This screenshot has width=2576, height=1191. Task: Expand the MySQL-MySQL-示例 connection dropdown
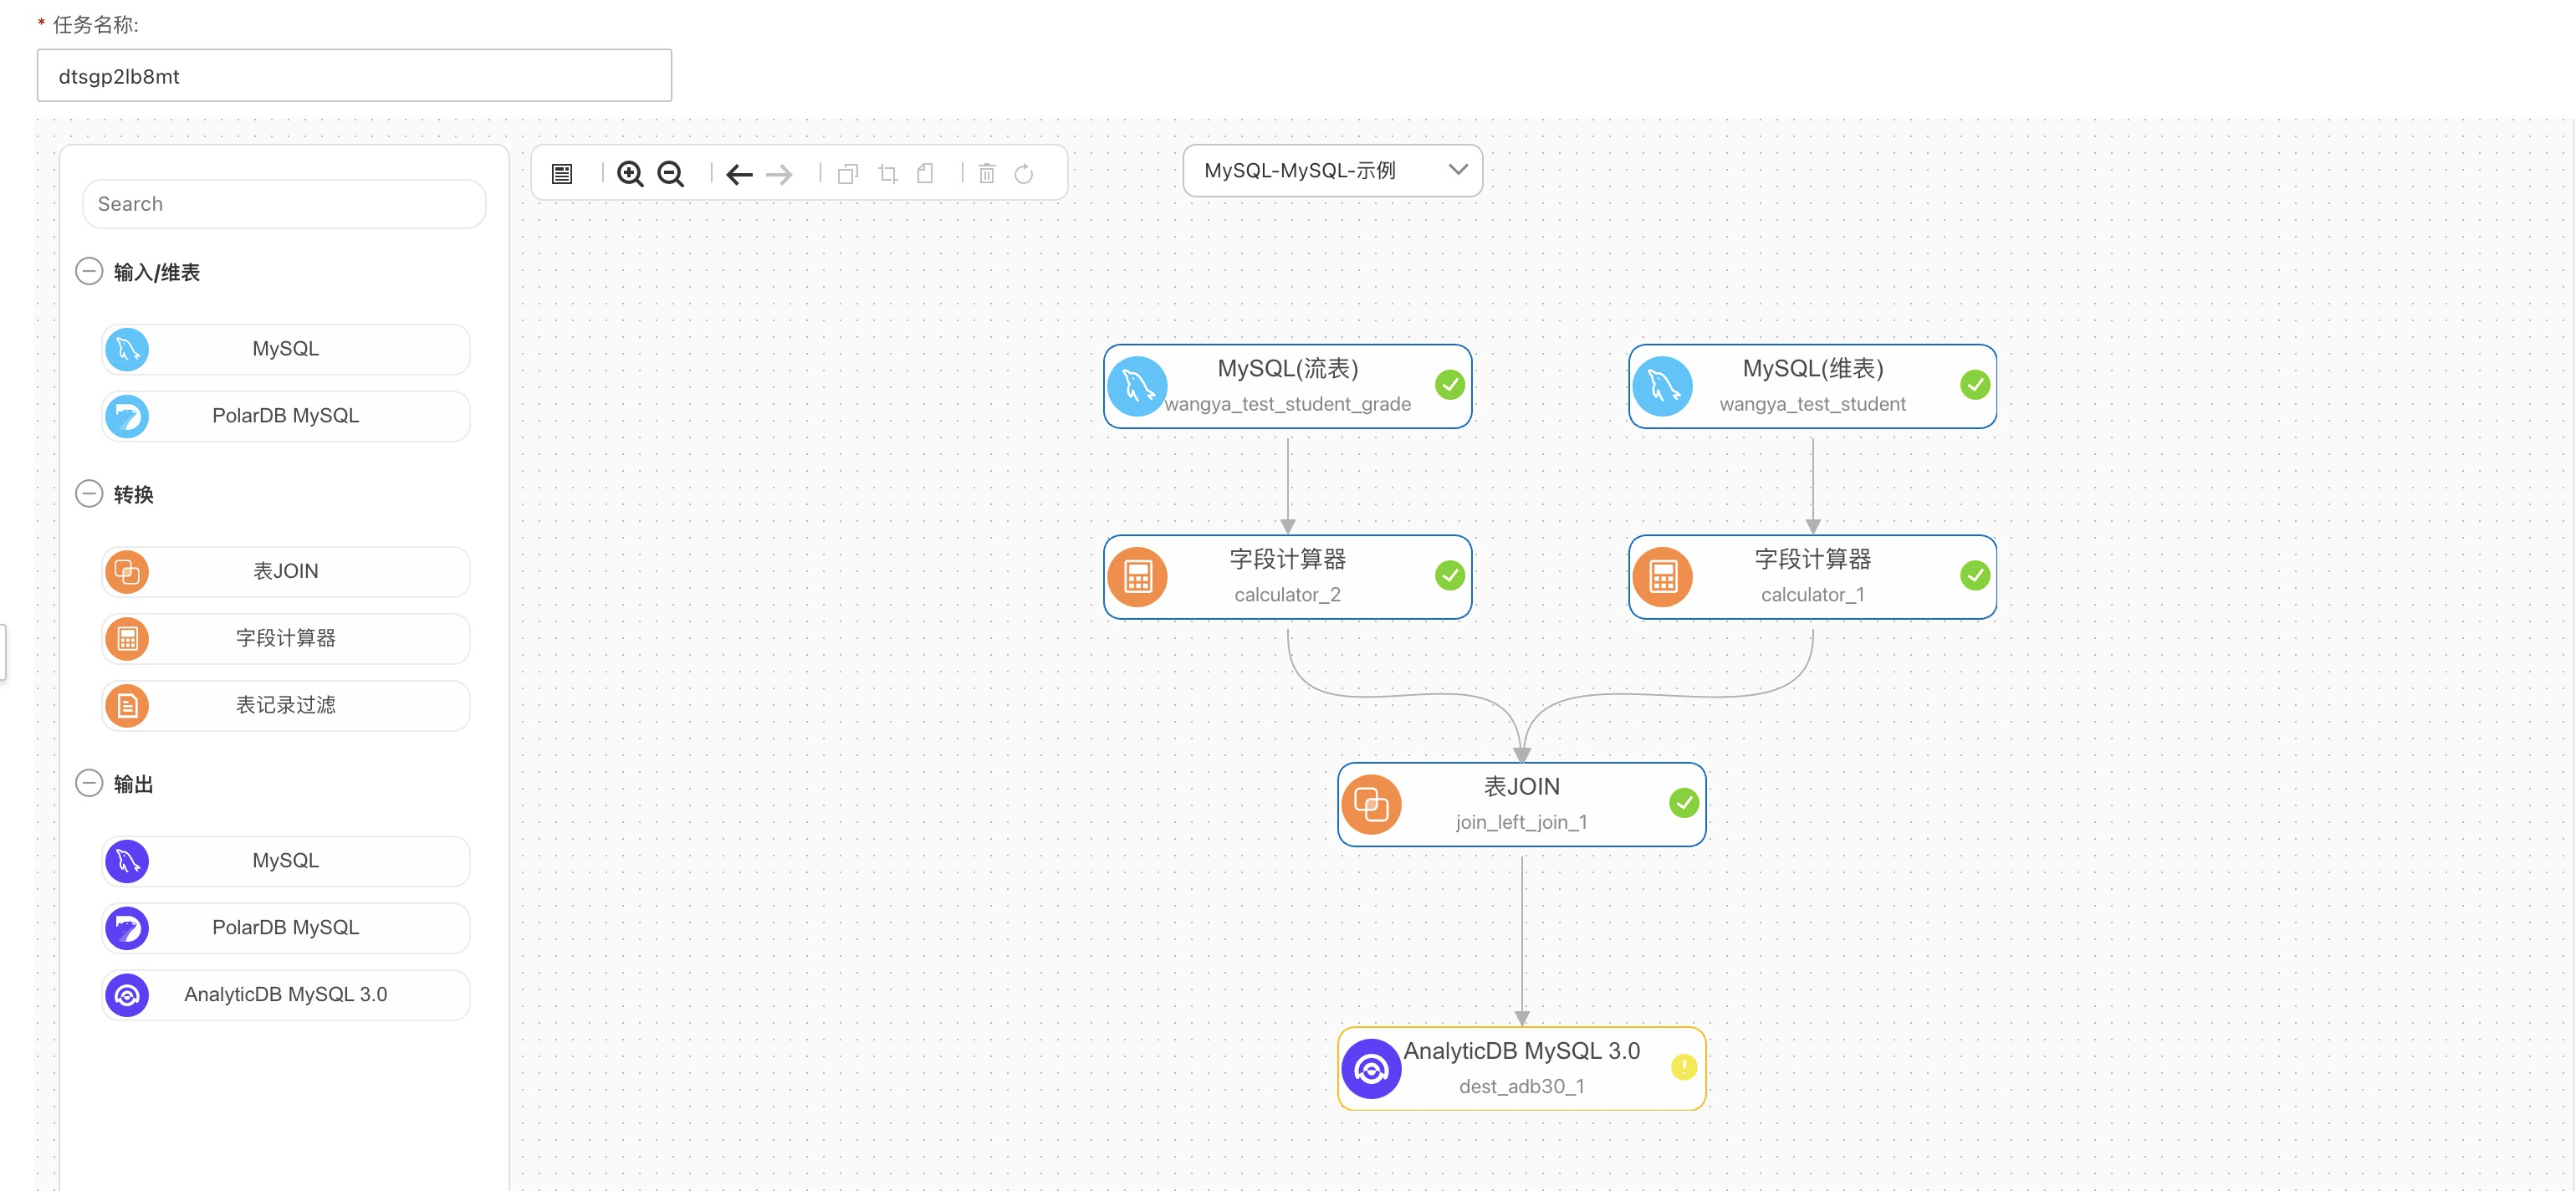[x=1452, y=171]
